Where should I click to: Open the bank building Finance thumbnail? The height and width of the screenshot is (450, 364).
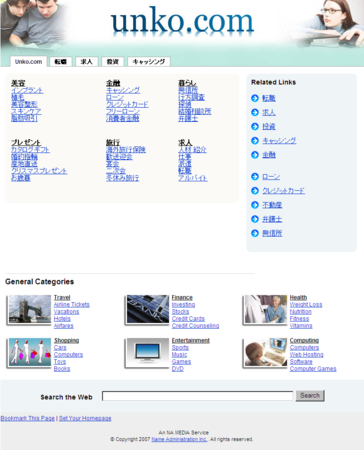pos(148,310)
